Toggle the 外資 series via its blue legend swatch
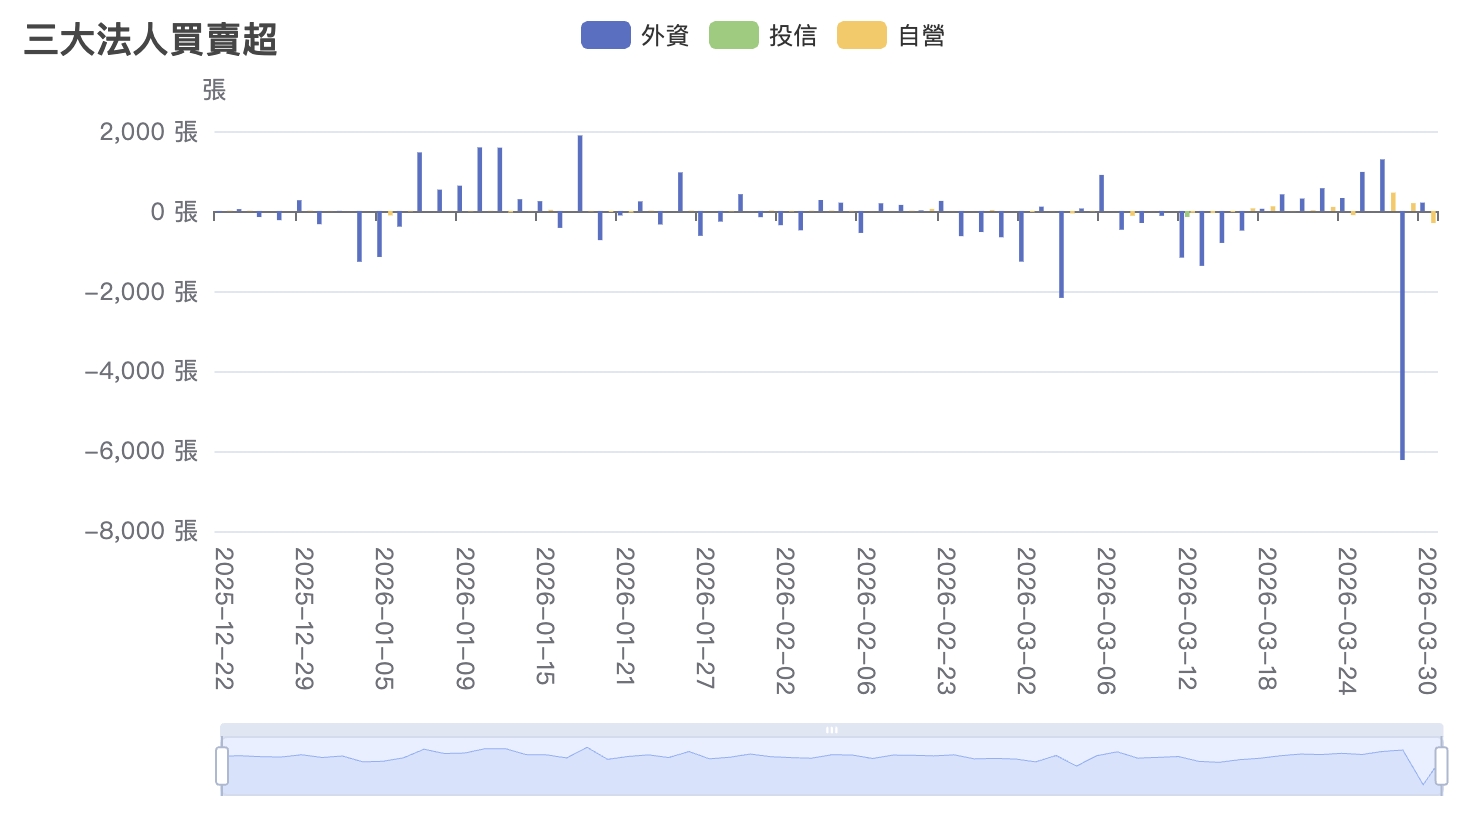 605,36
